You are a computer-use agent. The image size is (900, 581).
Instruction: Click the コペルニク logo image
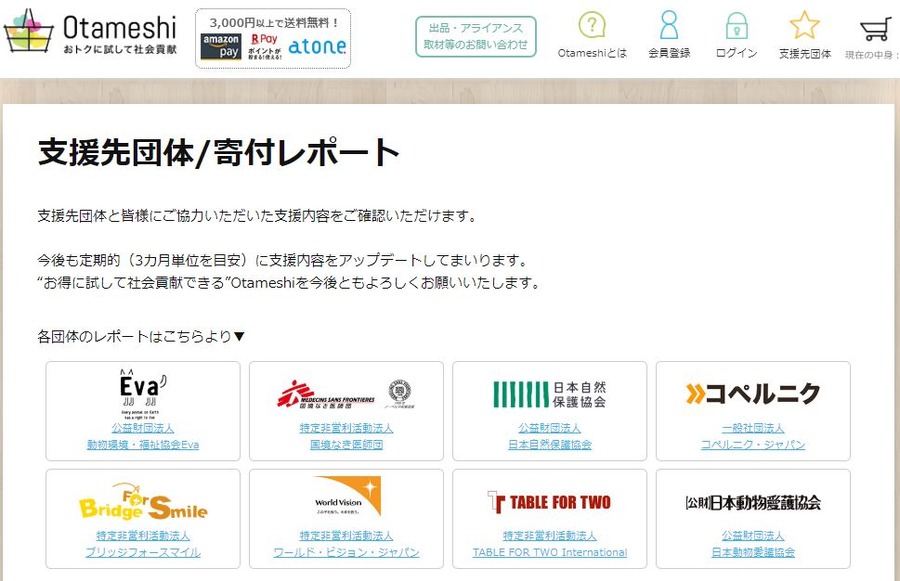[753, 394]
